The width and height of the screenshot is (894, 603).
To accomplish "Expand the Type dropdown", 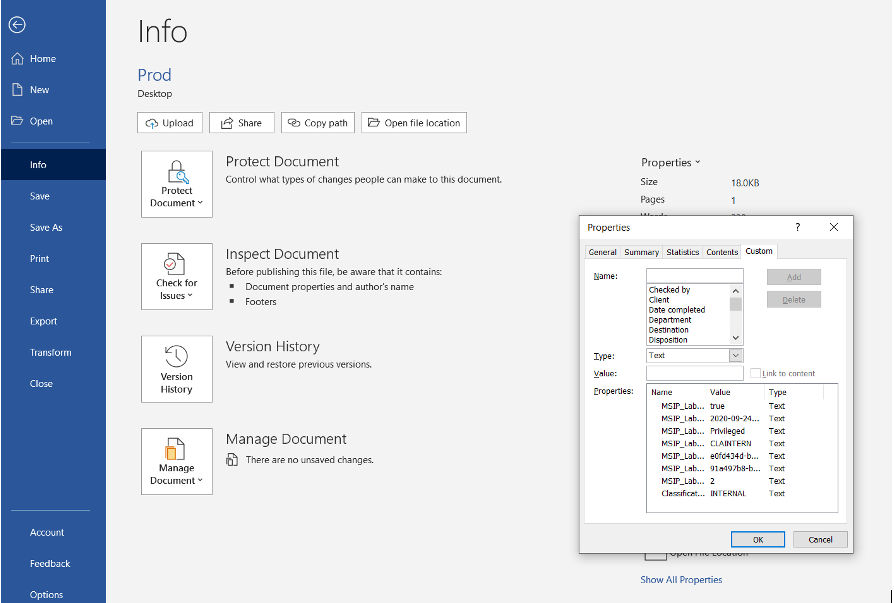I will point(735,355).
